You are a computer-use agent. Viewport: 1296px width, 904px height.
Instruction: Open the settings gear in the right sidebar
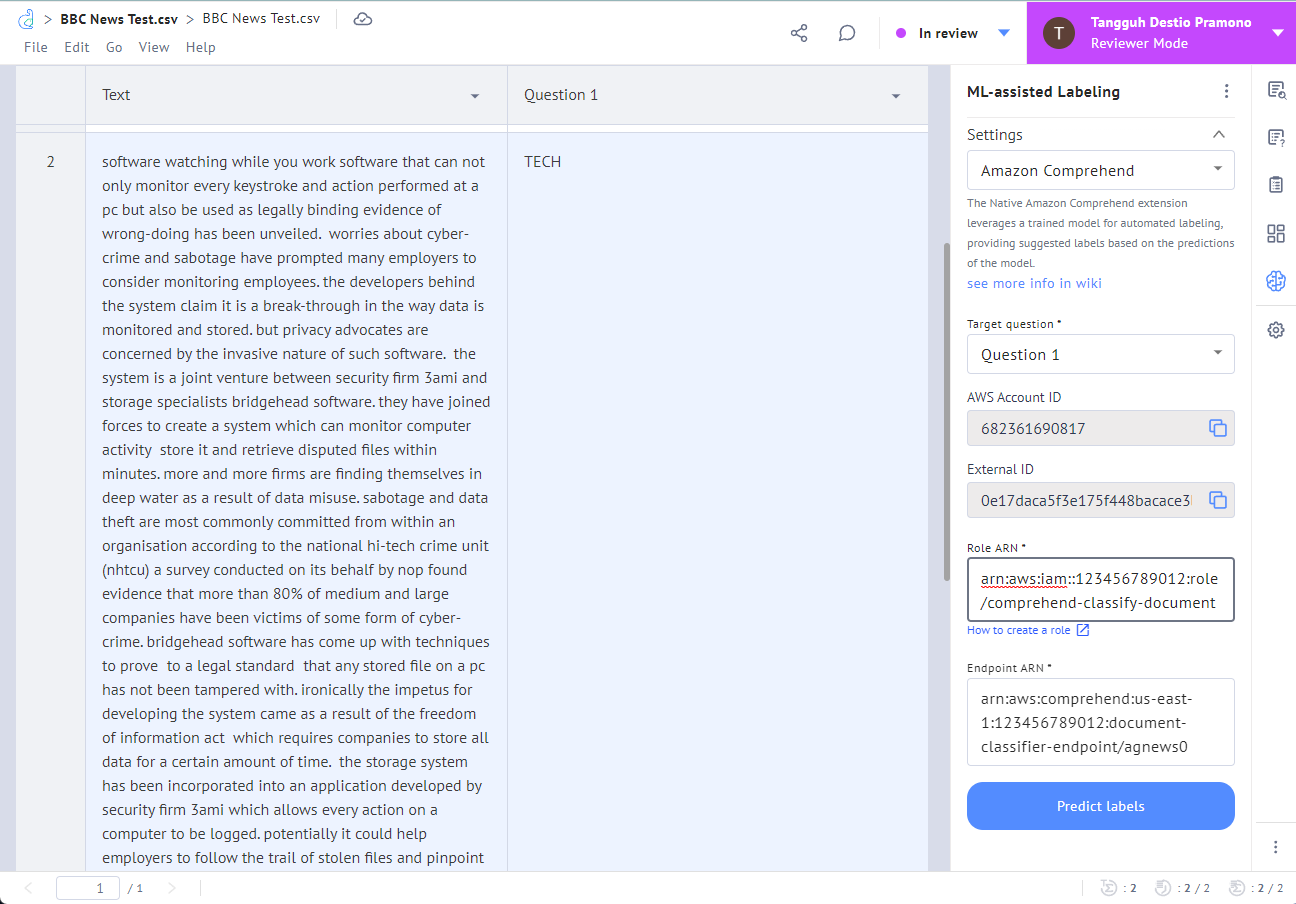click(1275, 329)
